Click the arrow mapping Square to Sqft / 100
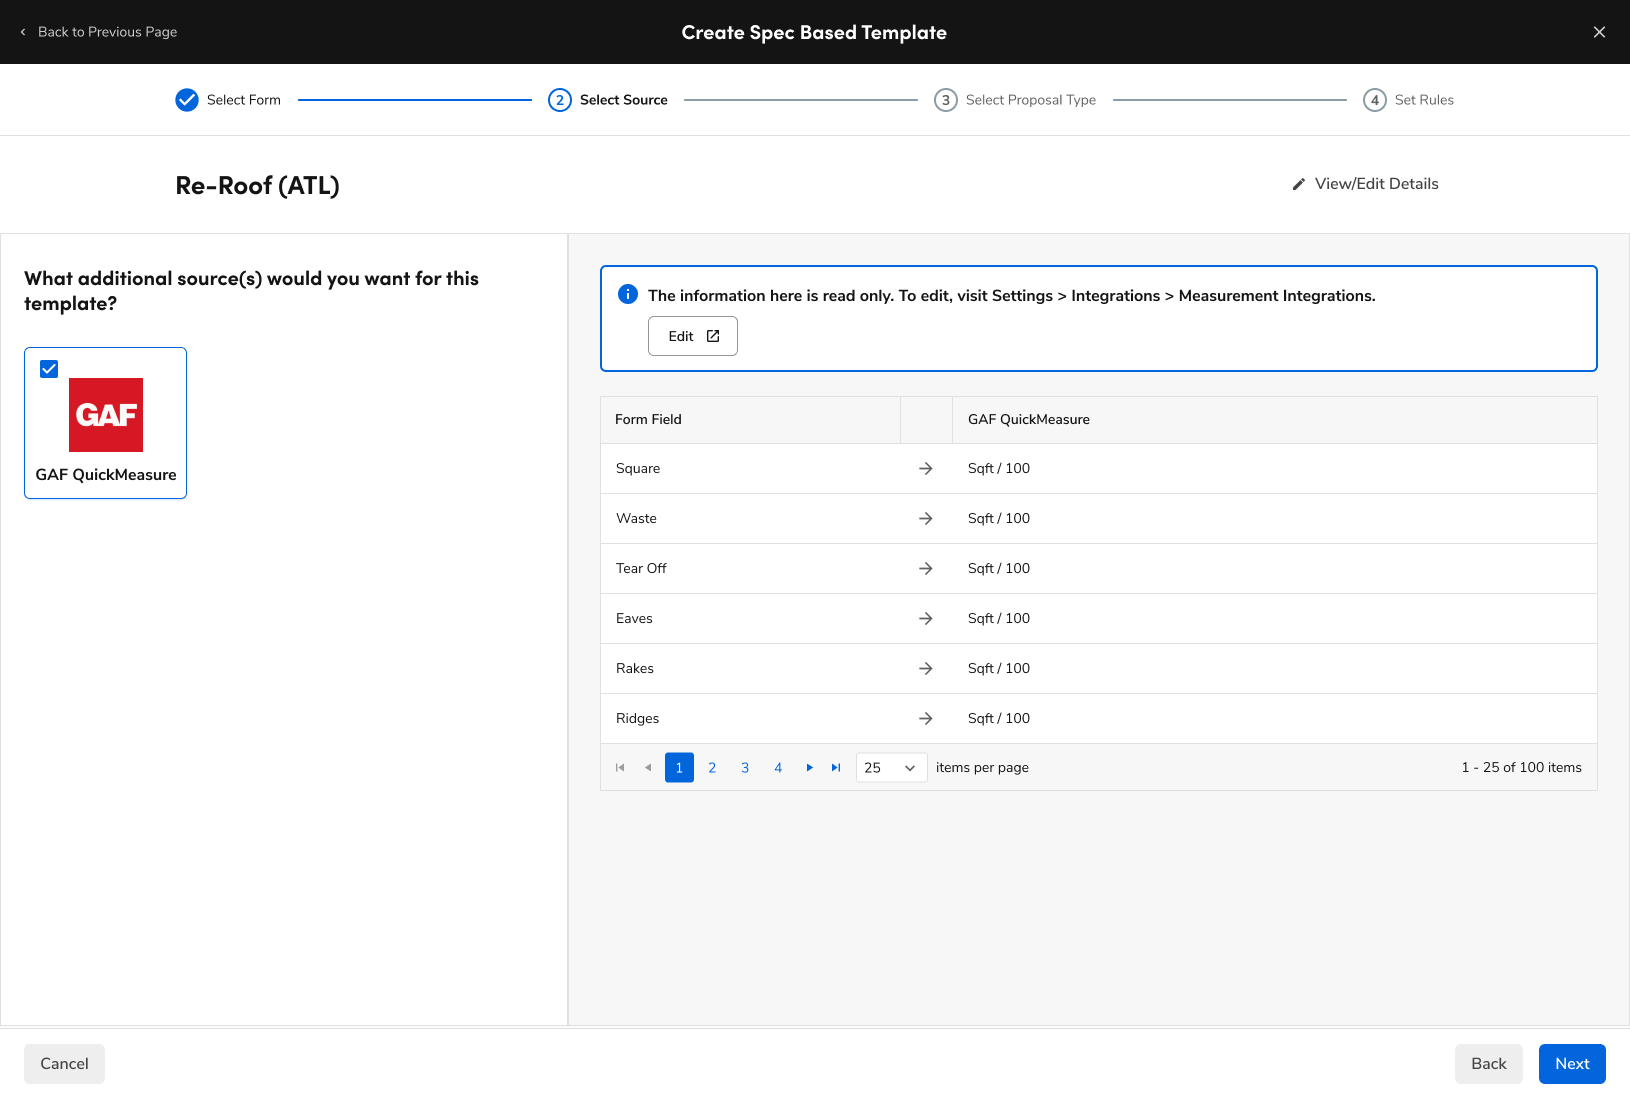 [926, 468]
